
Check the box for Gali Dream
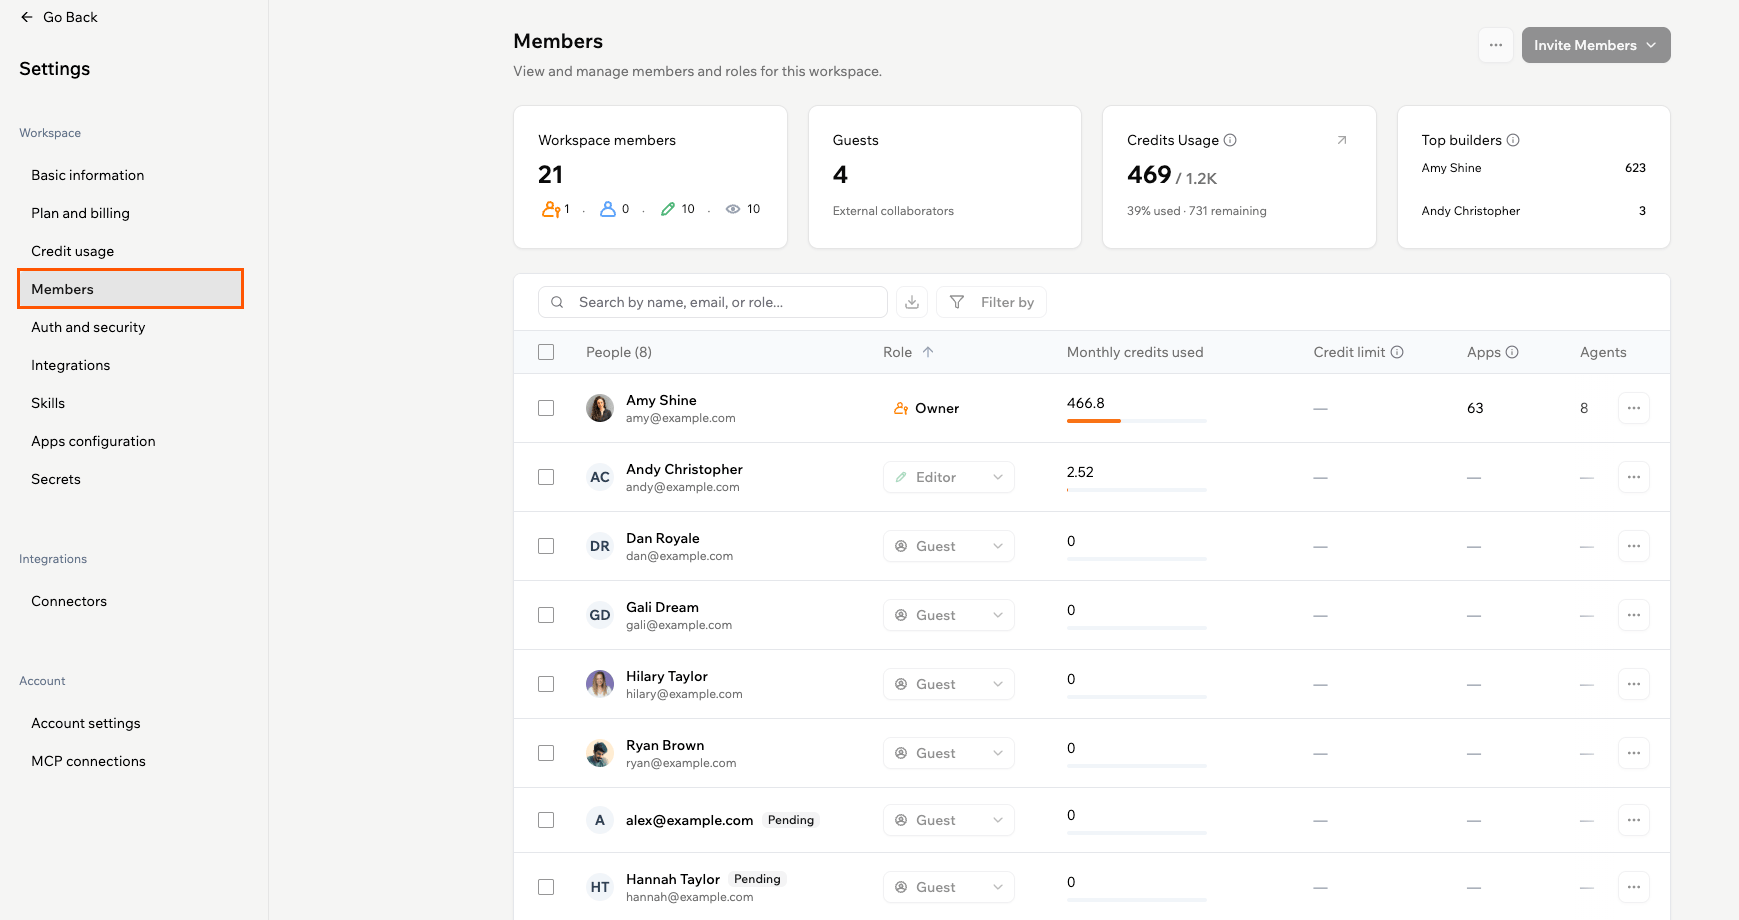click(x=546, y=615)
